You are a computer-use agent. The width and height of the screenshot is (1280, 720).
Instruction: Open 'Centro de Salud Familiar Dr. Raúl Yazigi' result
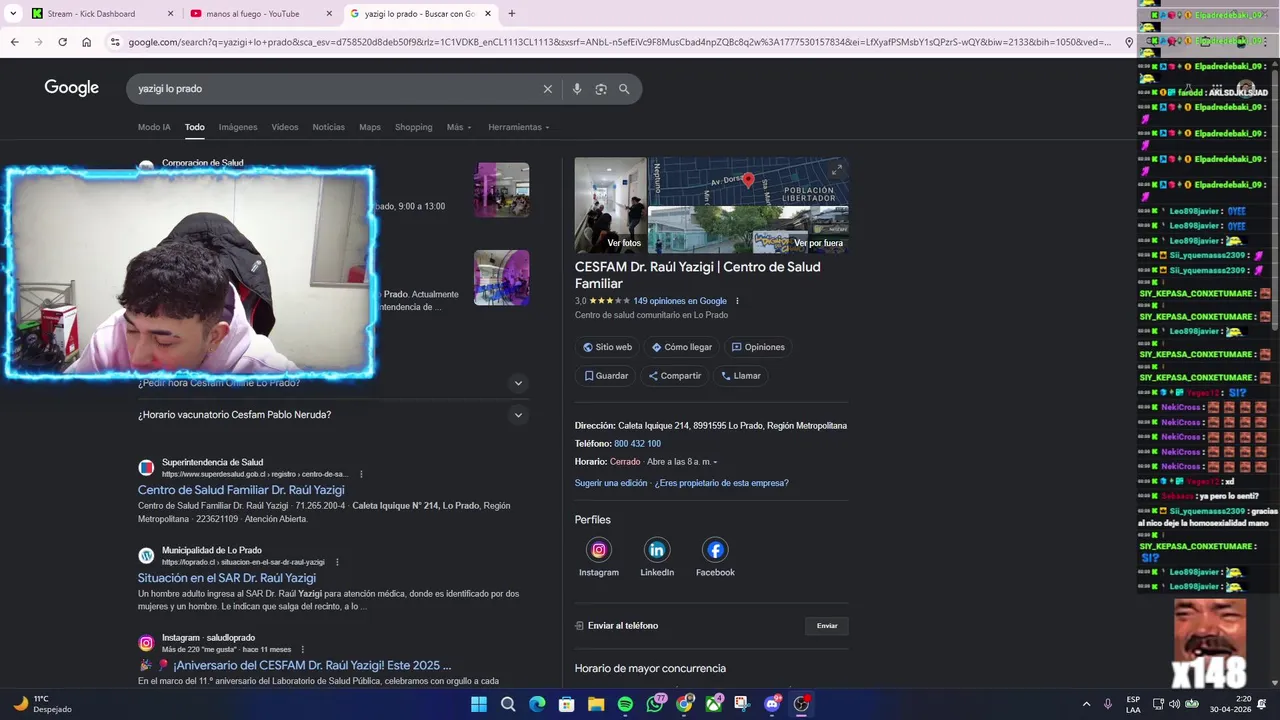coord(241,490)
